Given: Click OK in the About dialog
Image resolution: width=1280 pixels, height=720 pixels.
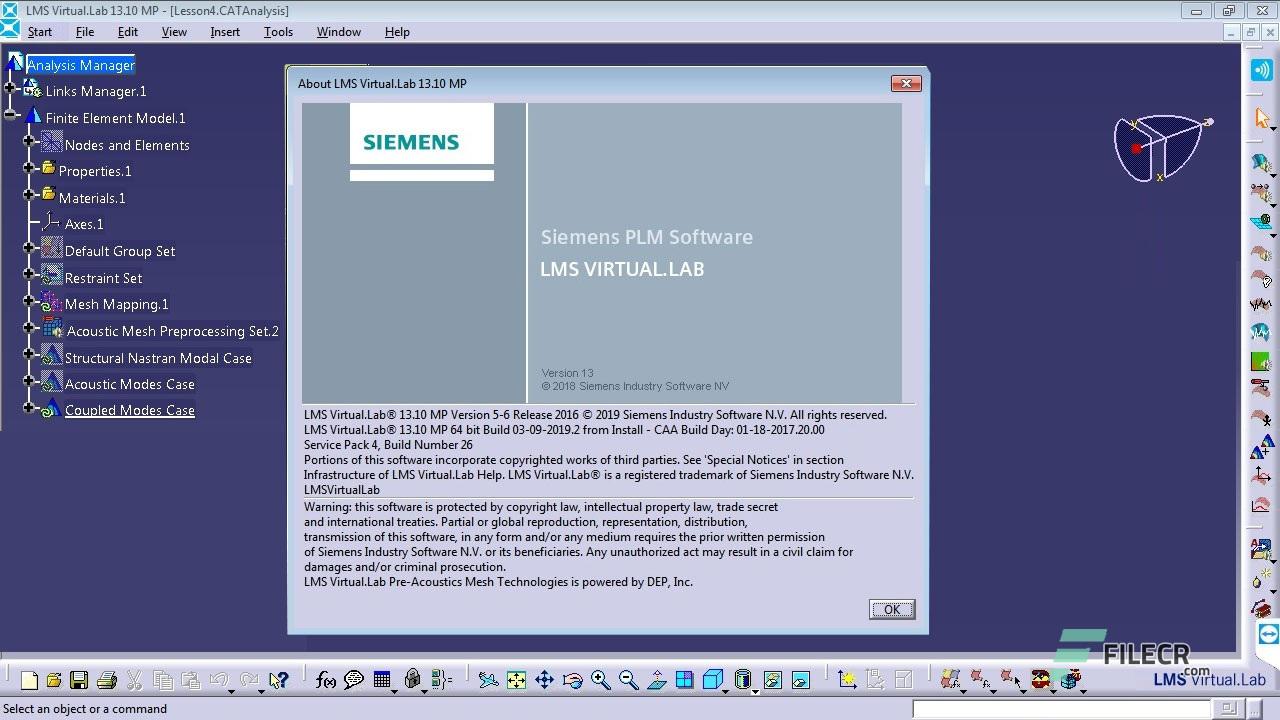Looking at the screenshot, I should (x=892, y=609).
